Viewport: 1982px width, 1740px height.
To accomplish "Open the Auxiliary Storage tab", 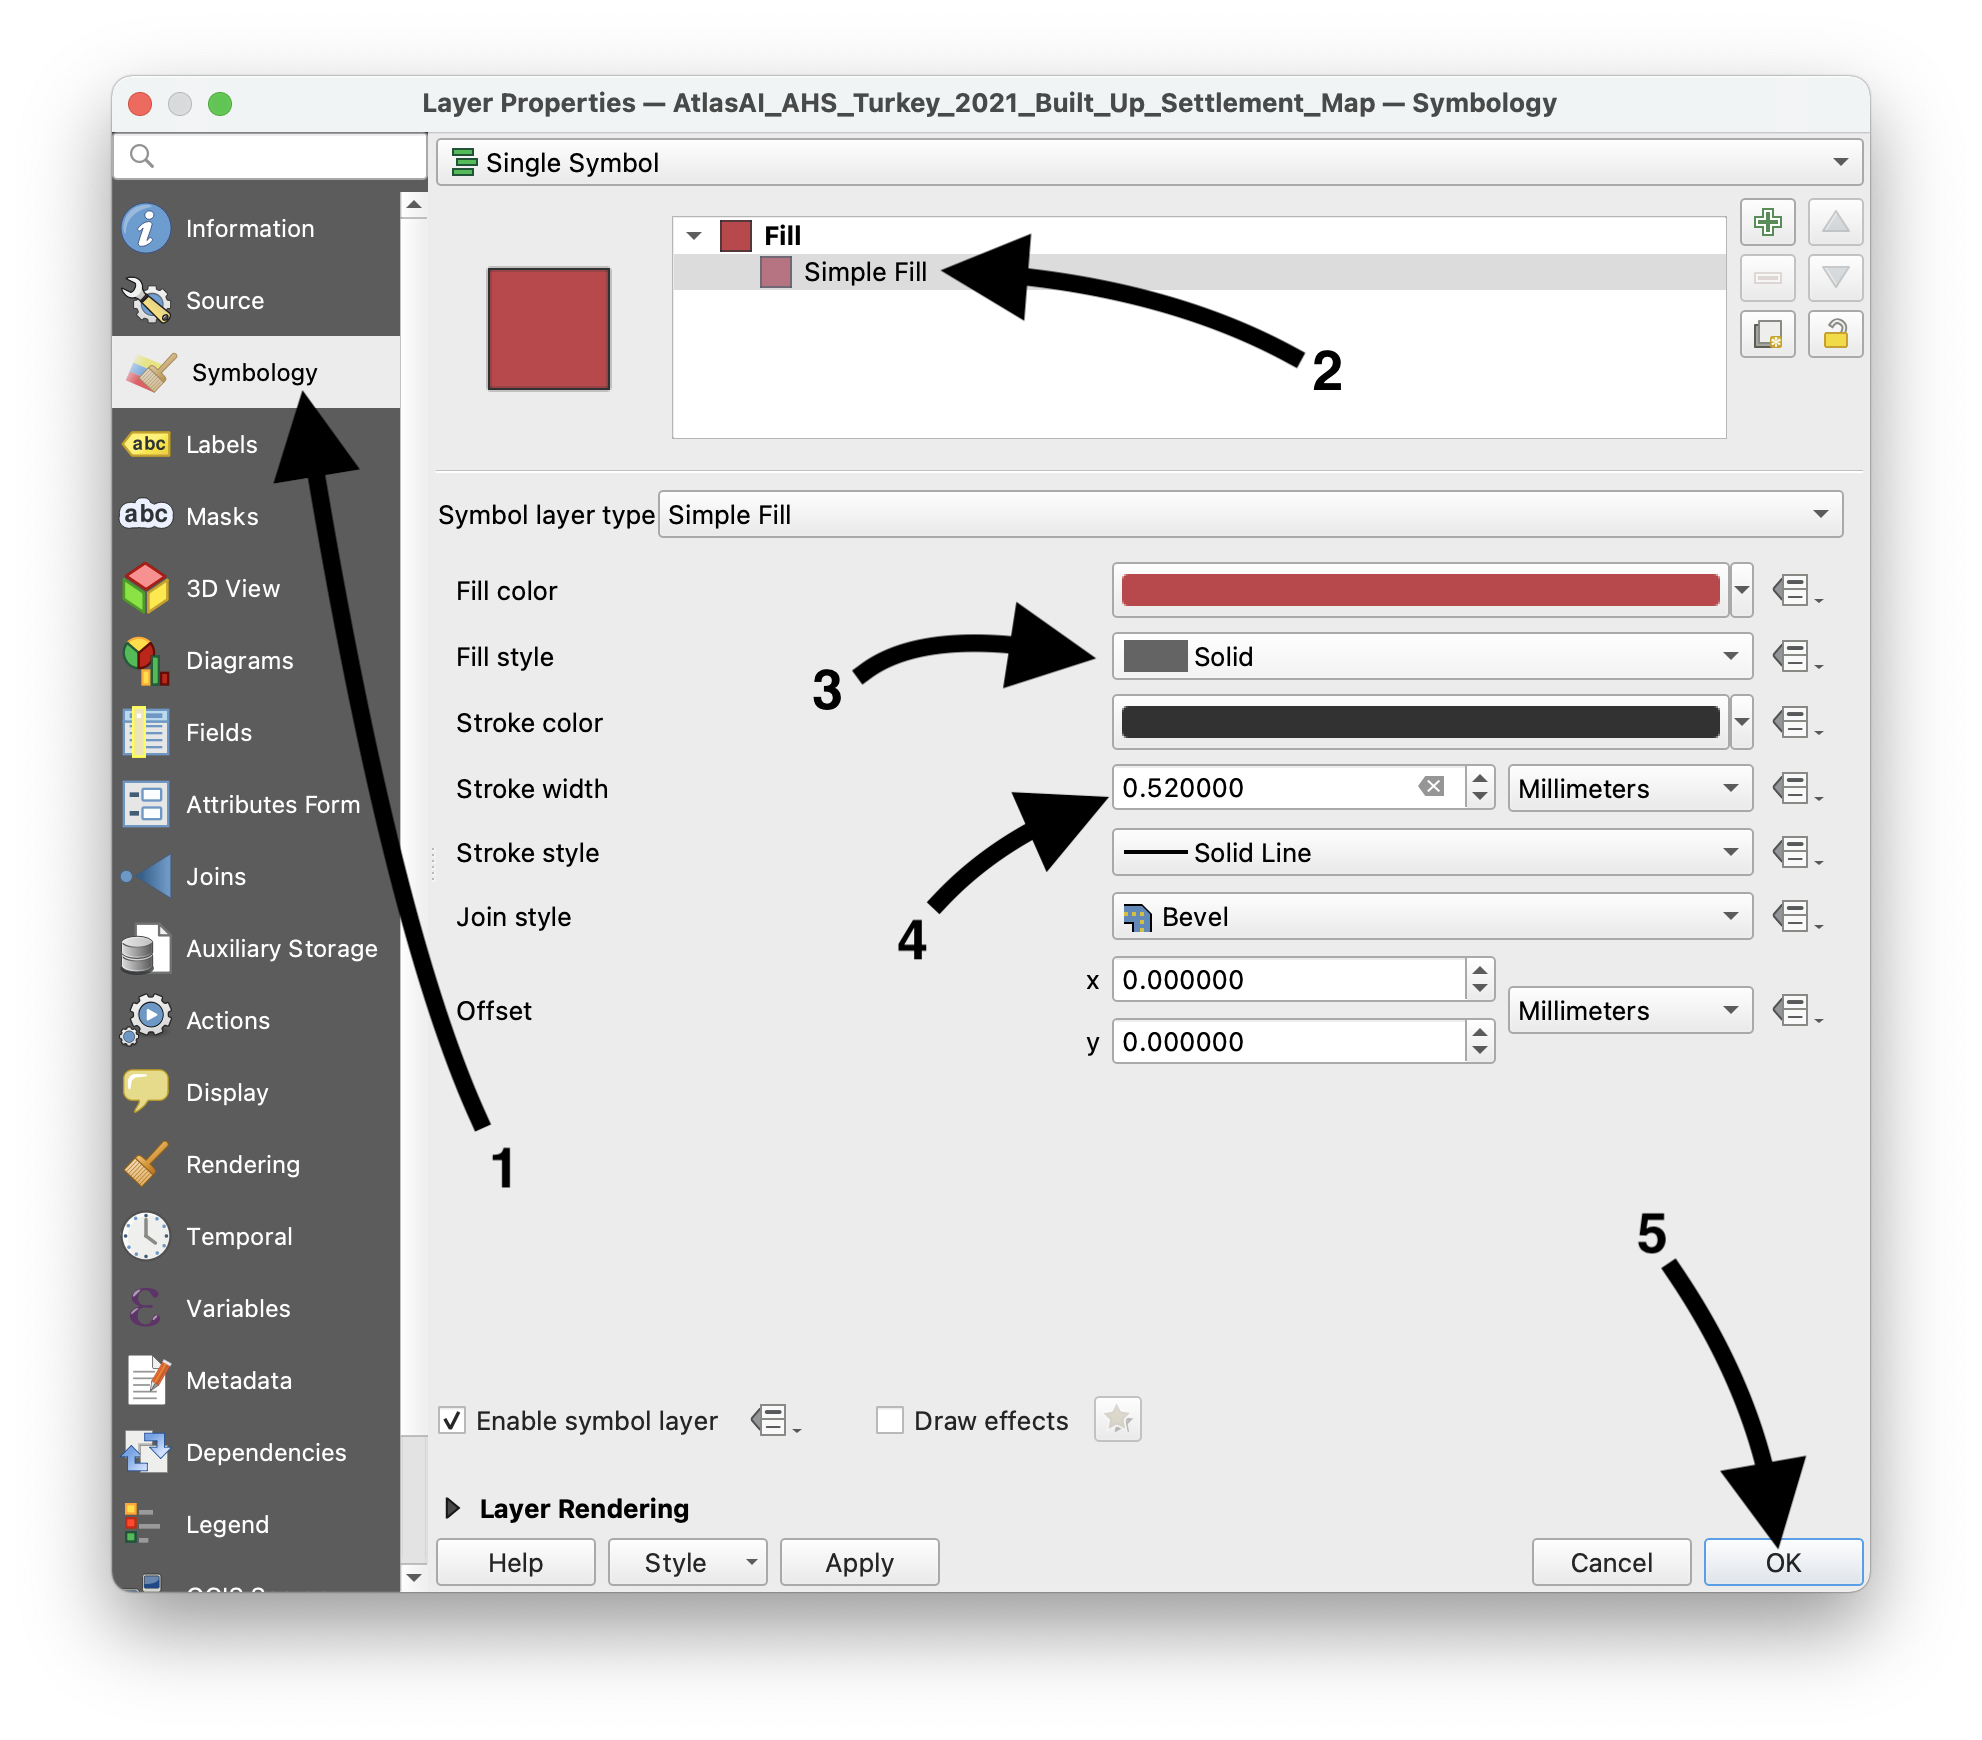I will point(256,948).
